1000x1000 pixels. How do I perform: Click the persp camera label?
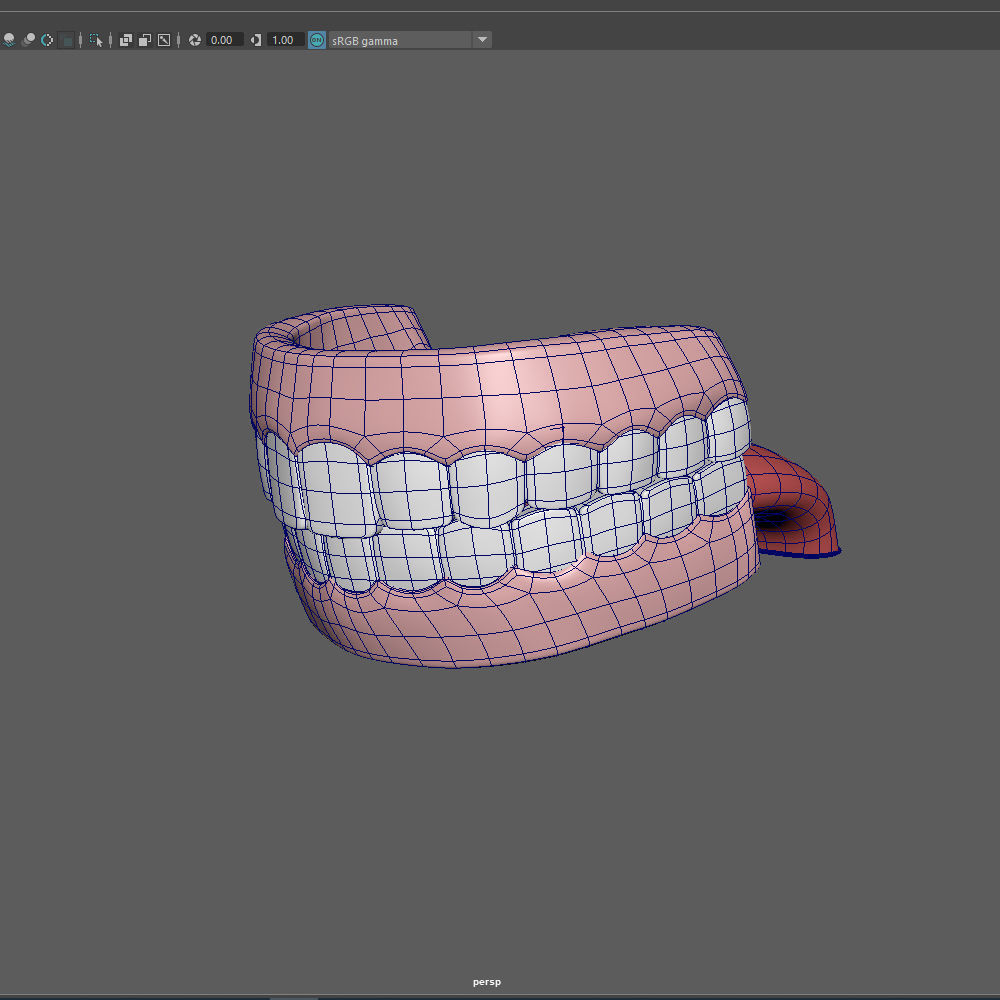pyautogui.click(x=487, y=982)
